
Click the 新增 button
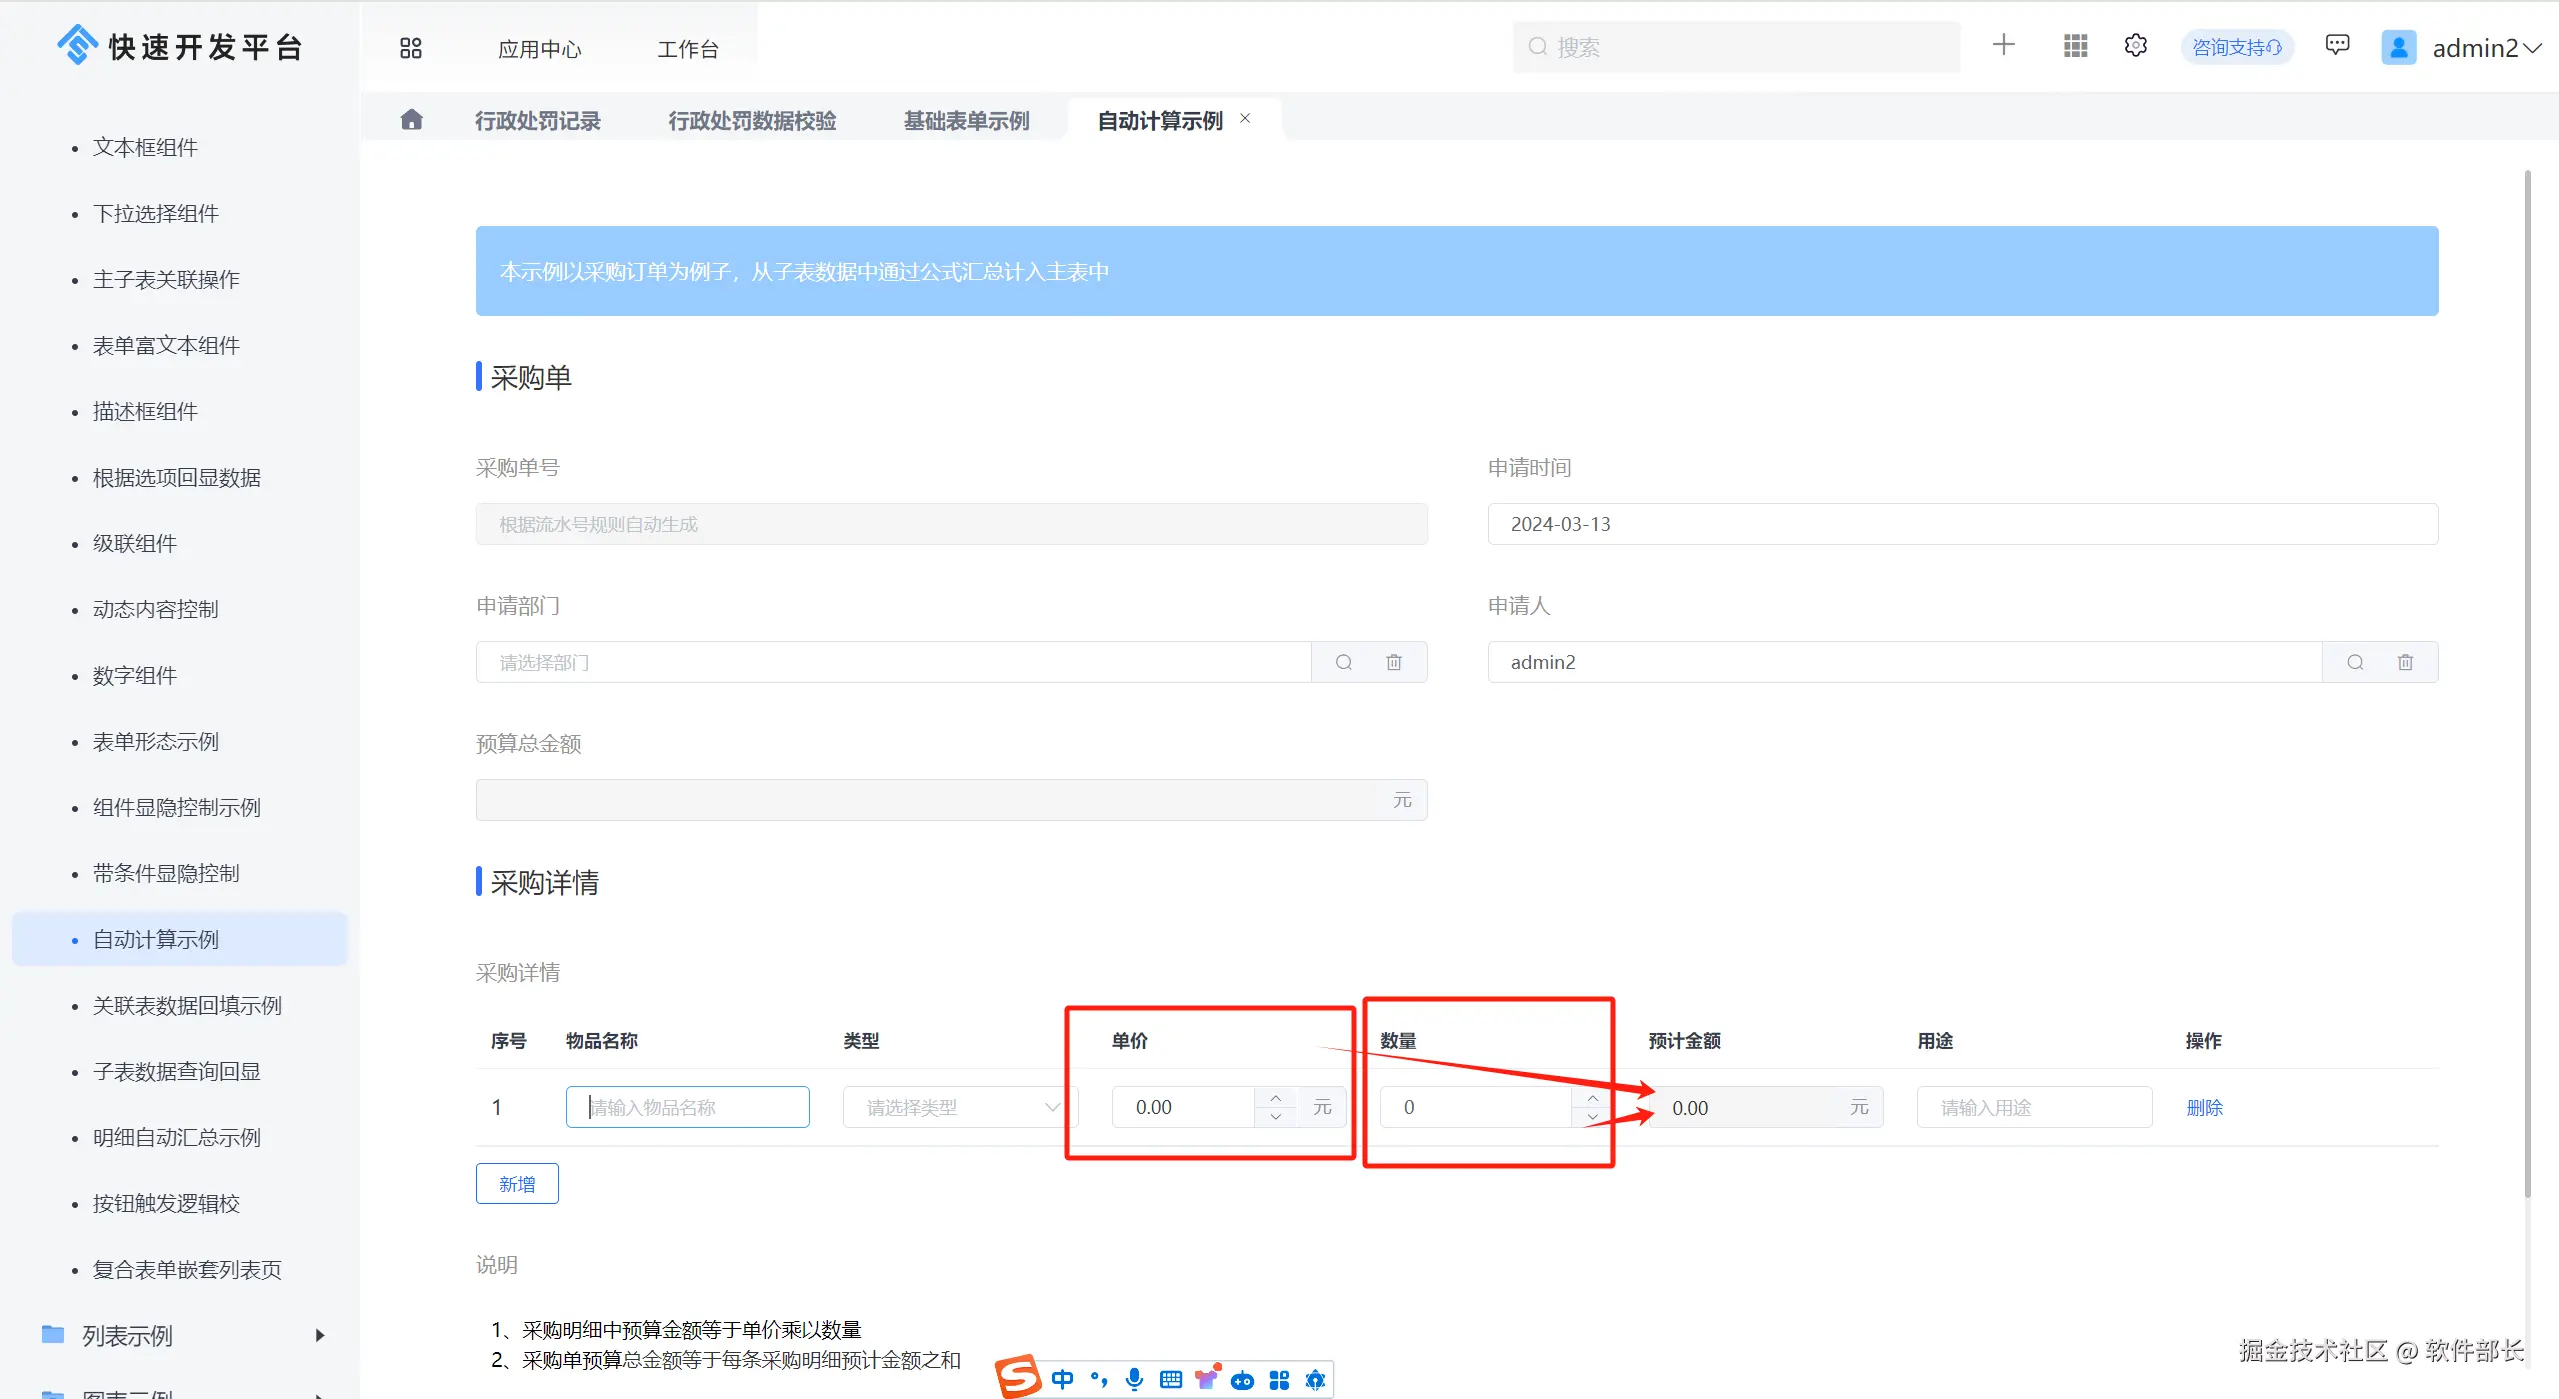point(517,1184)
